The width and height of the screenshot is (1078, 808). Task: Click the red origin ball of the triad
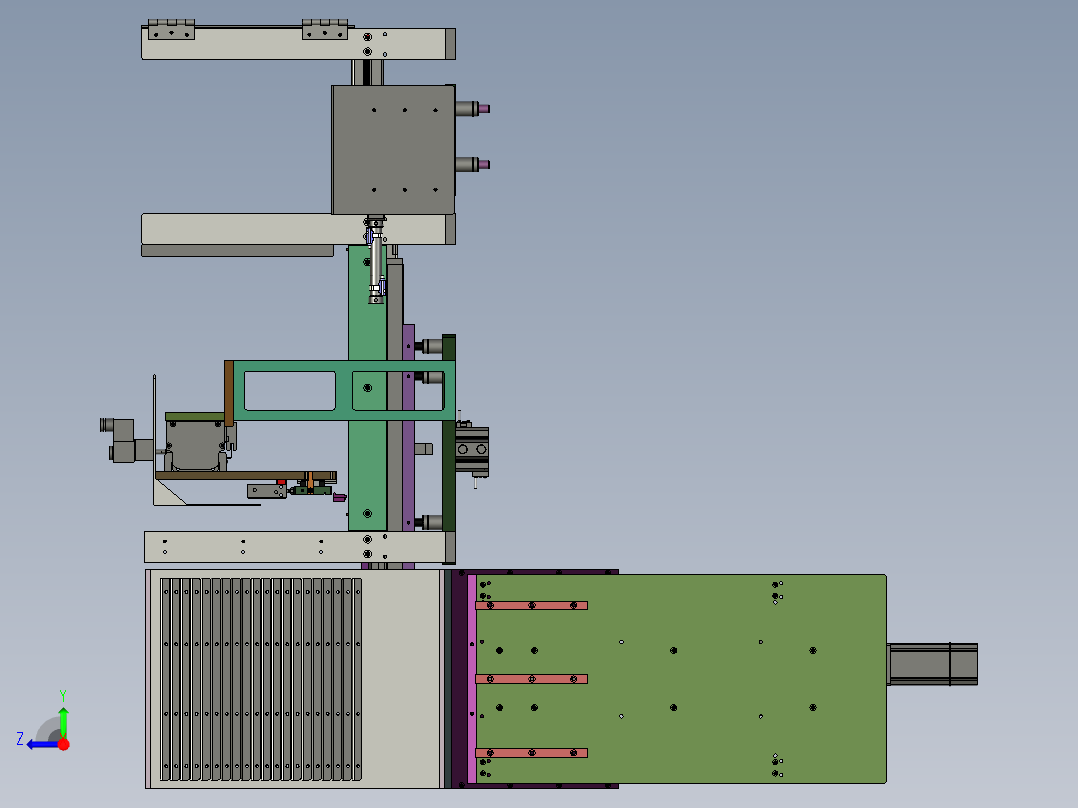pos(64,744)
